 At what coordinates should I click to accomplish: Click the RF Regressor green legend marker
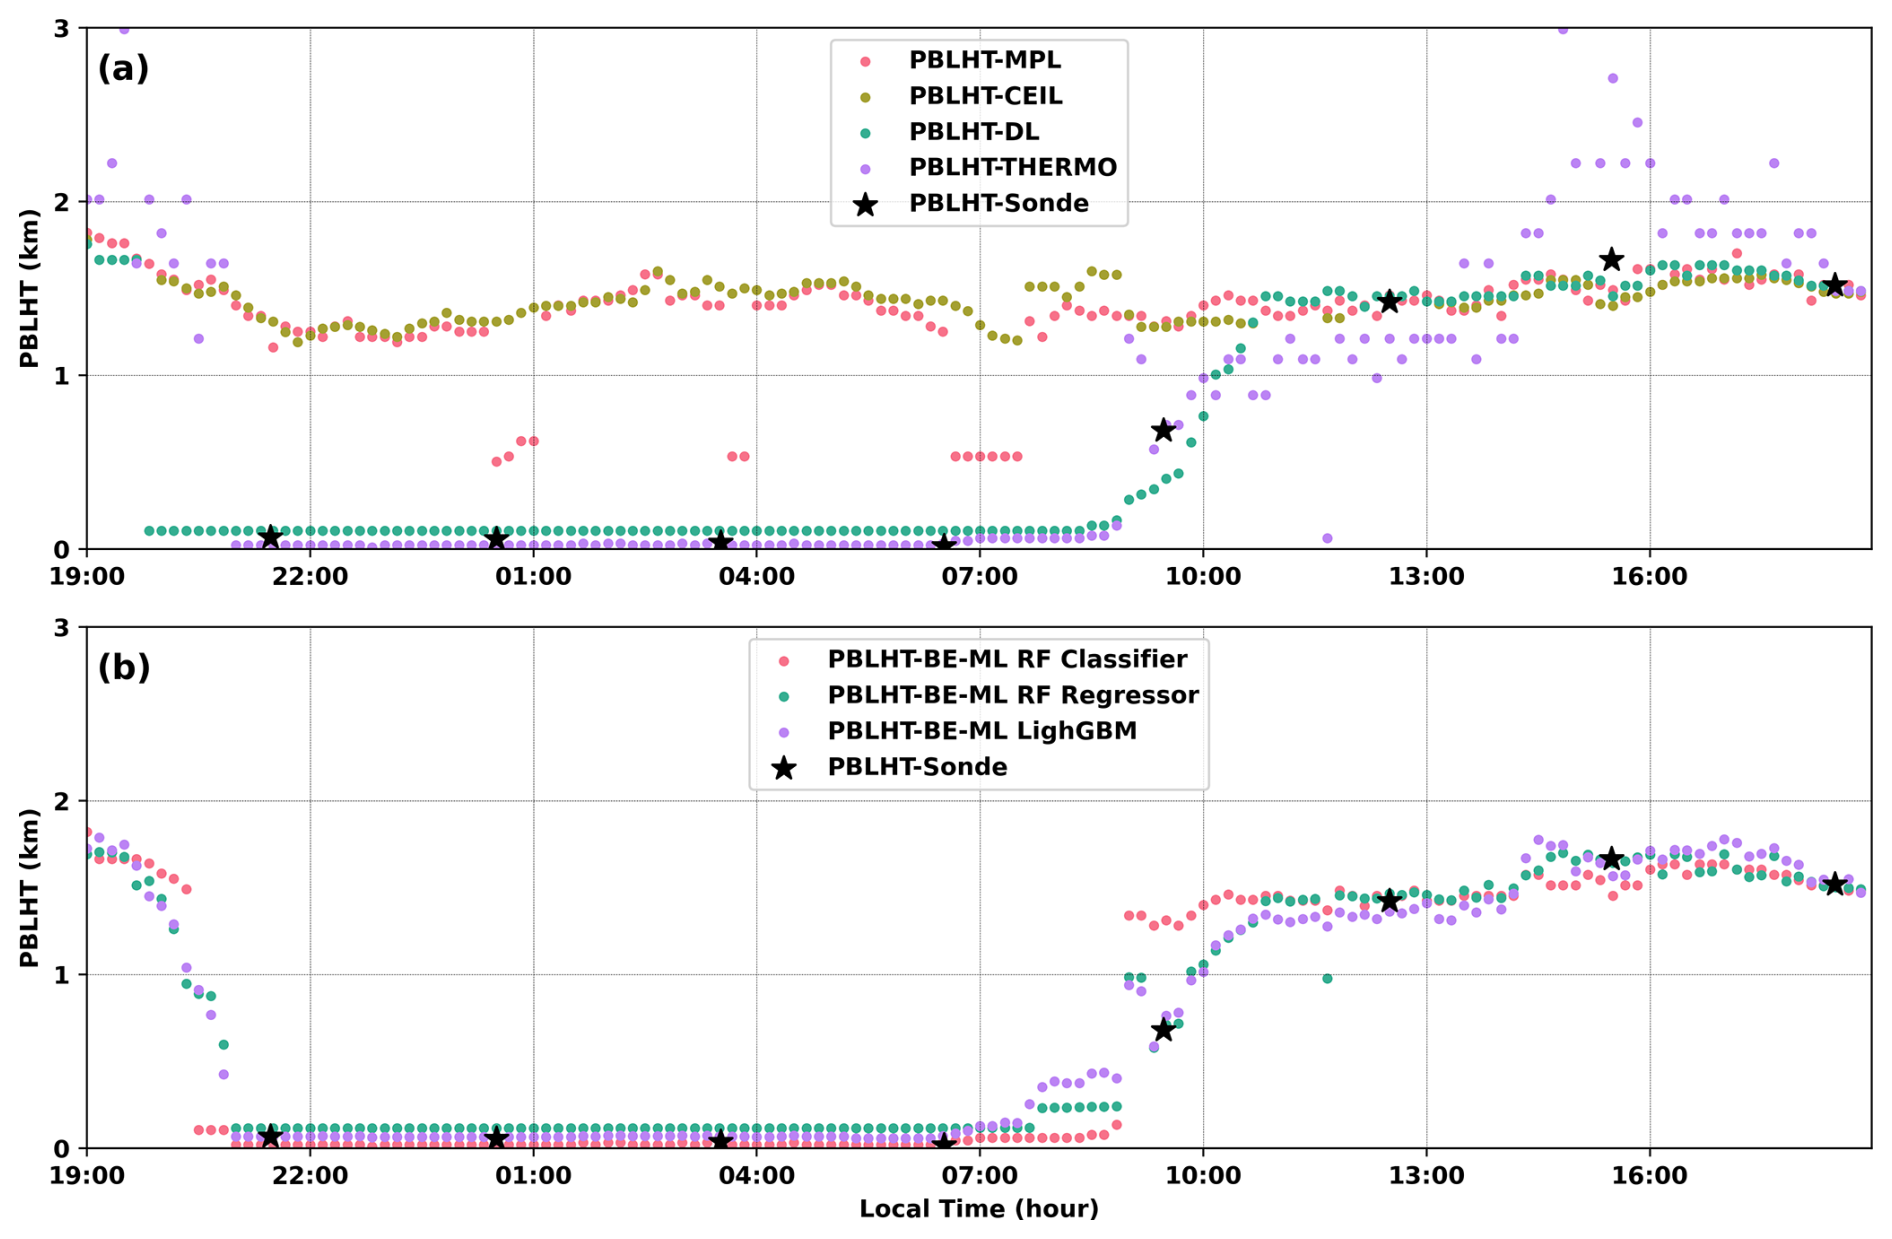click(x=784, y=696)
